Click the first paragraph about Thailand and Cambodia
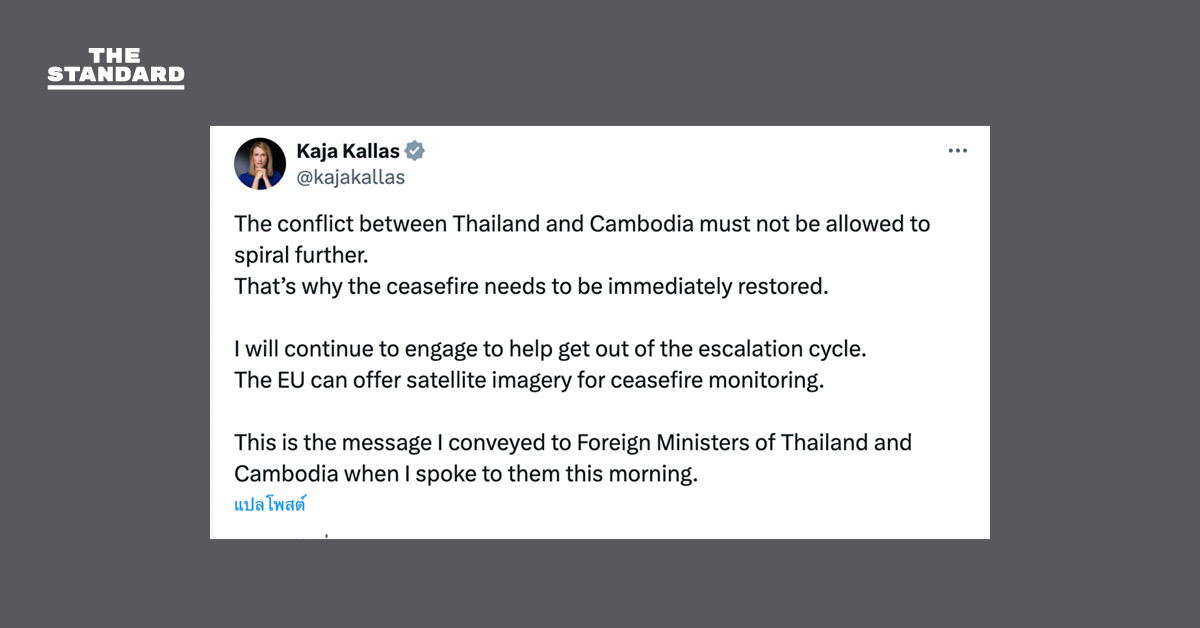 [x=582, y=224]
